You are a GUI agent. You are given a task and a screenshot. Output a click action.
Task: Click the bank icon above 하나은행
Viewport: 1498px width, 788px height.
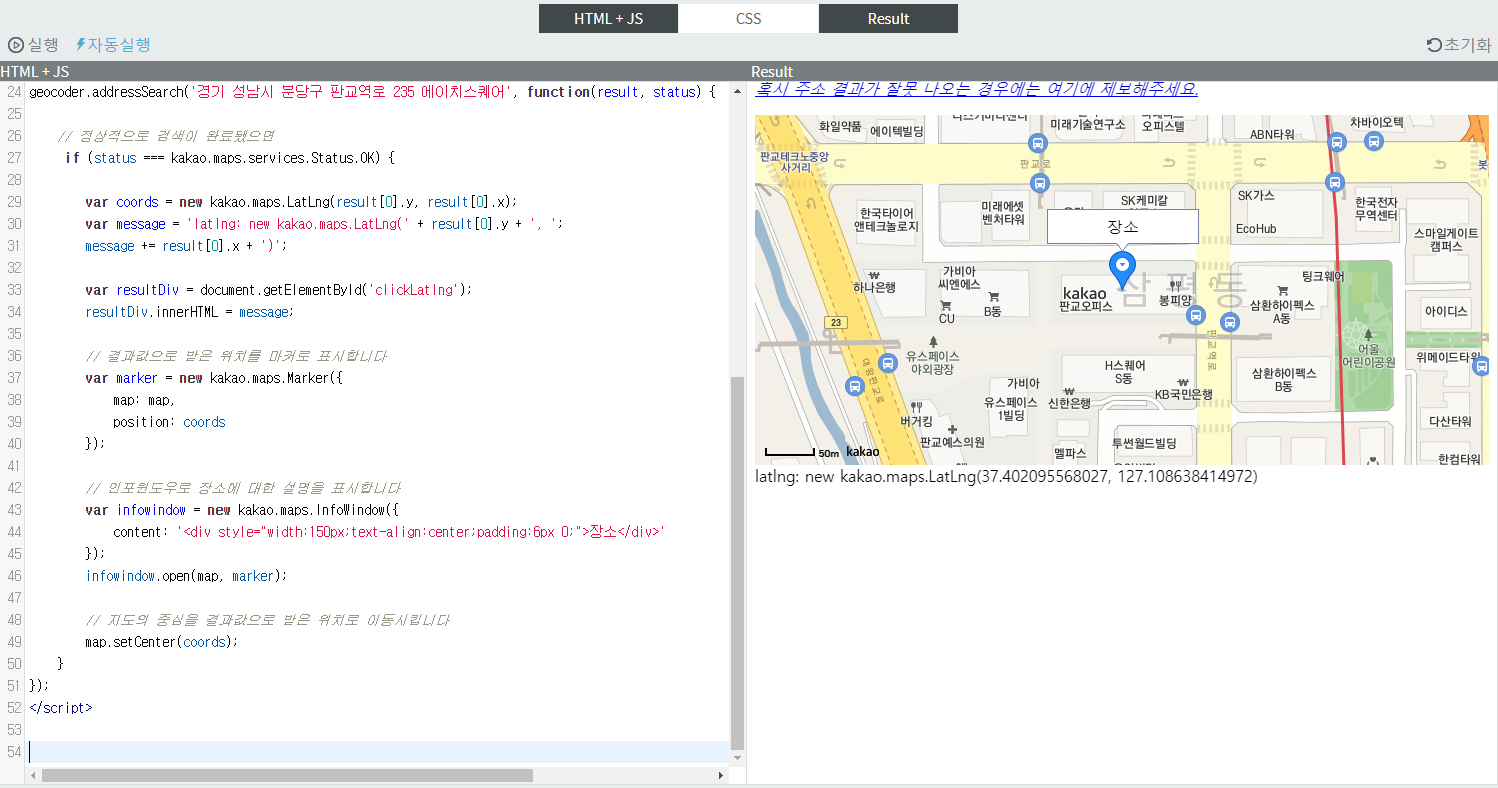(x=875, y=274)
